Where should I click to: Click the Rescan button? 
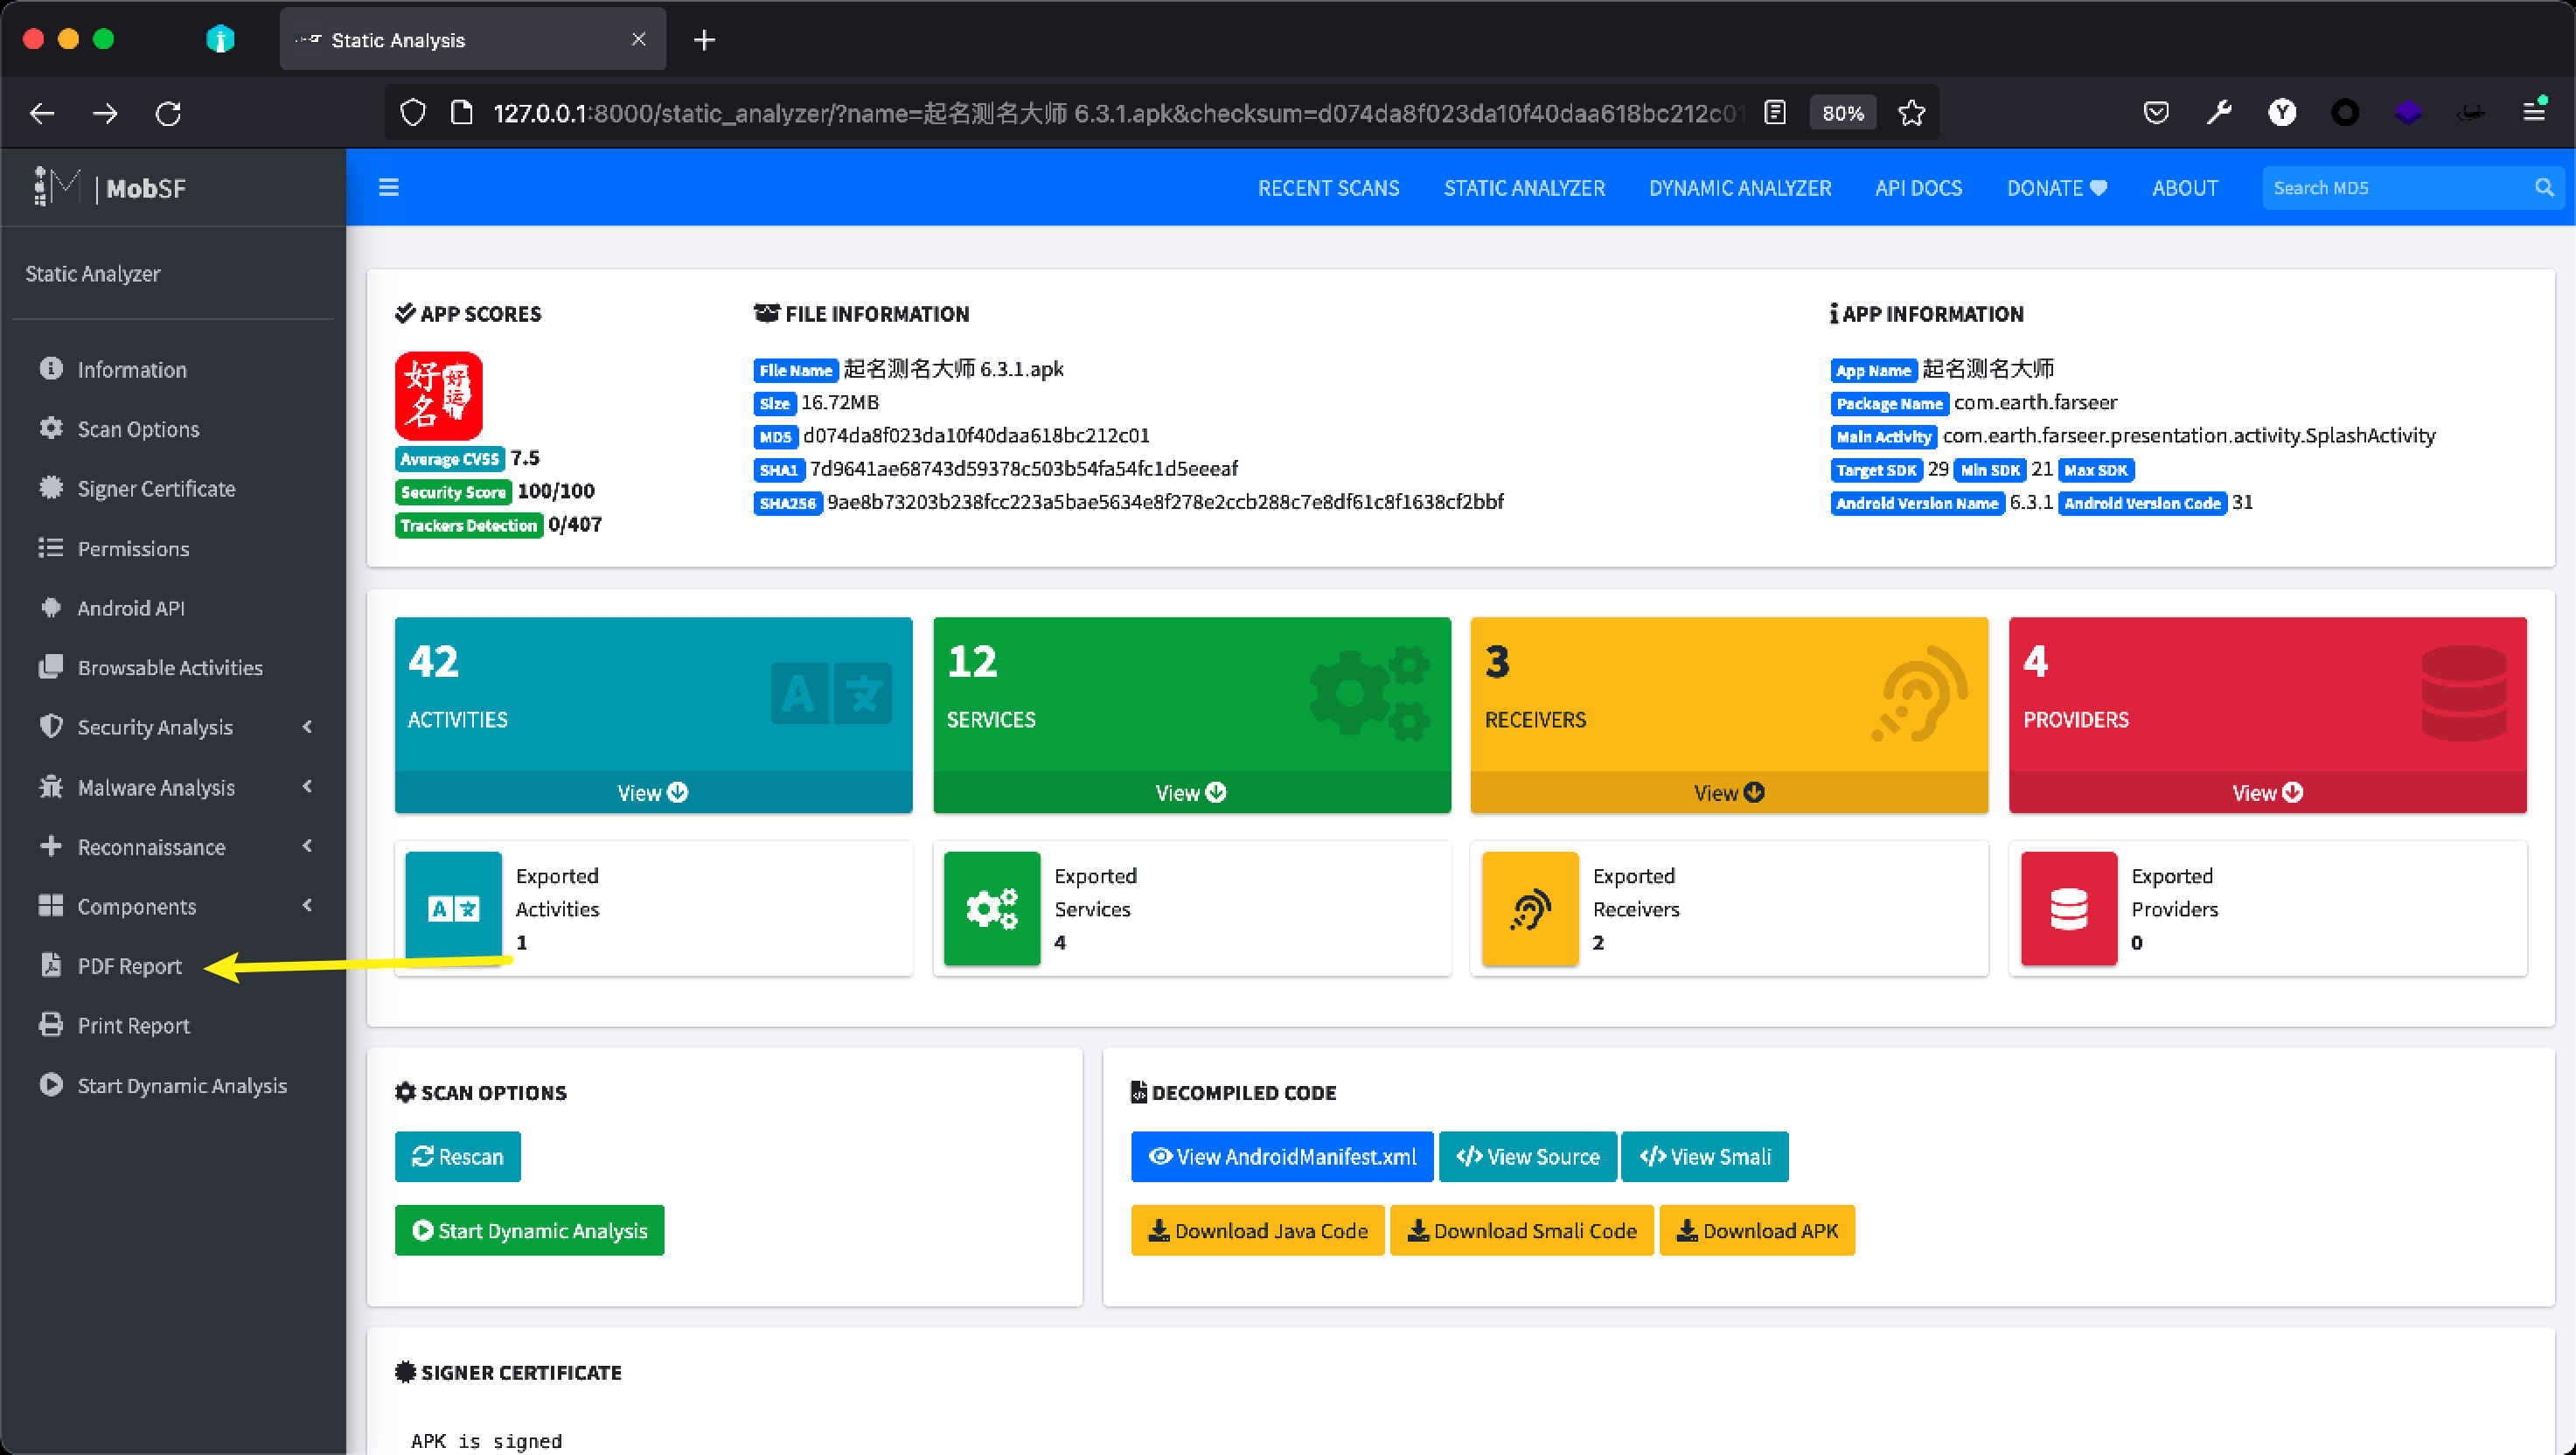click(x=457, y=1156)
